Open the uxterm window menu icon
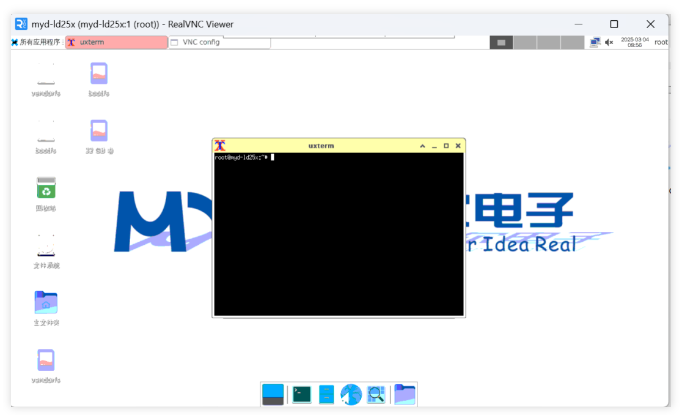The width and height of the screenshot is (685, 415). pos(220,145)
